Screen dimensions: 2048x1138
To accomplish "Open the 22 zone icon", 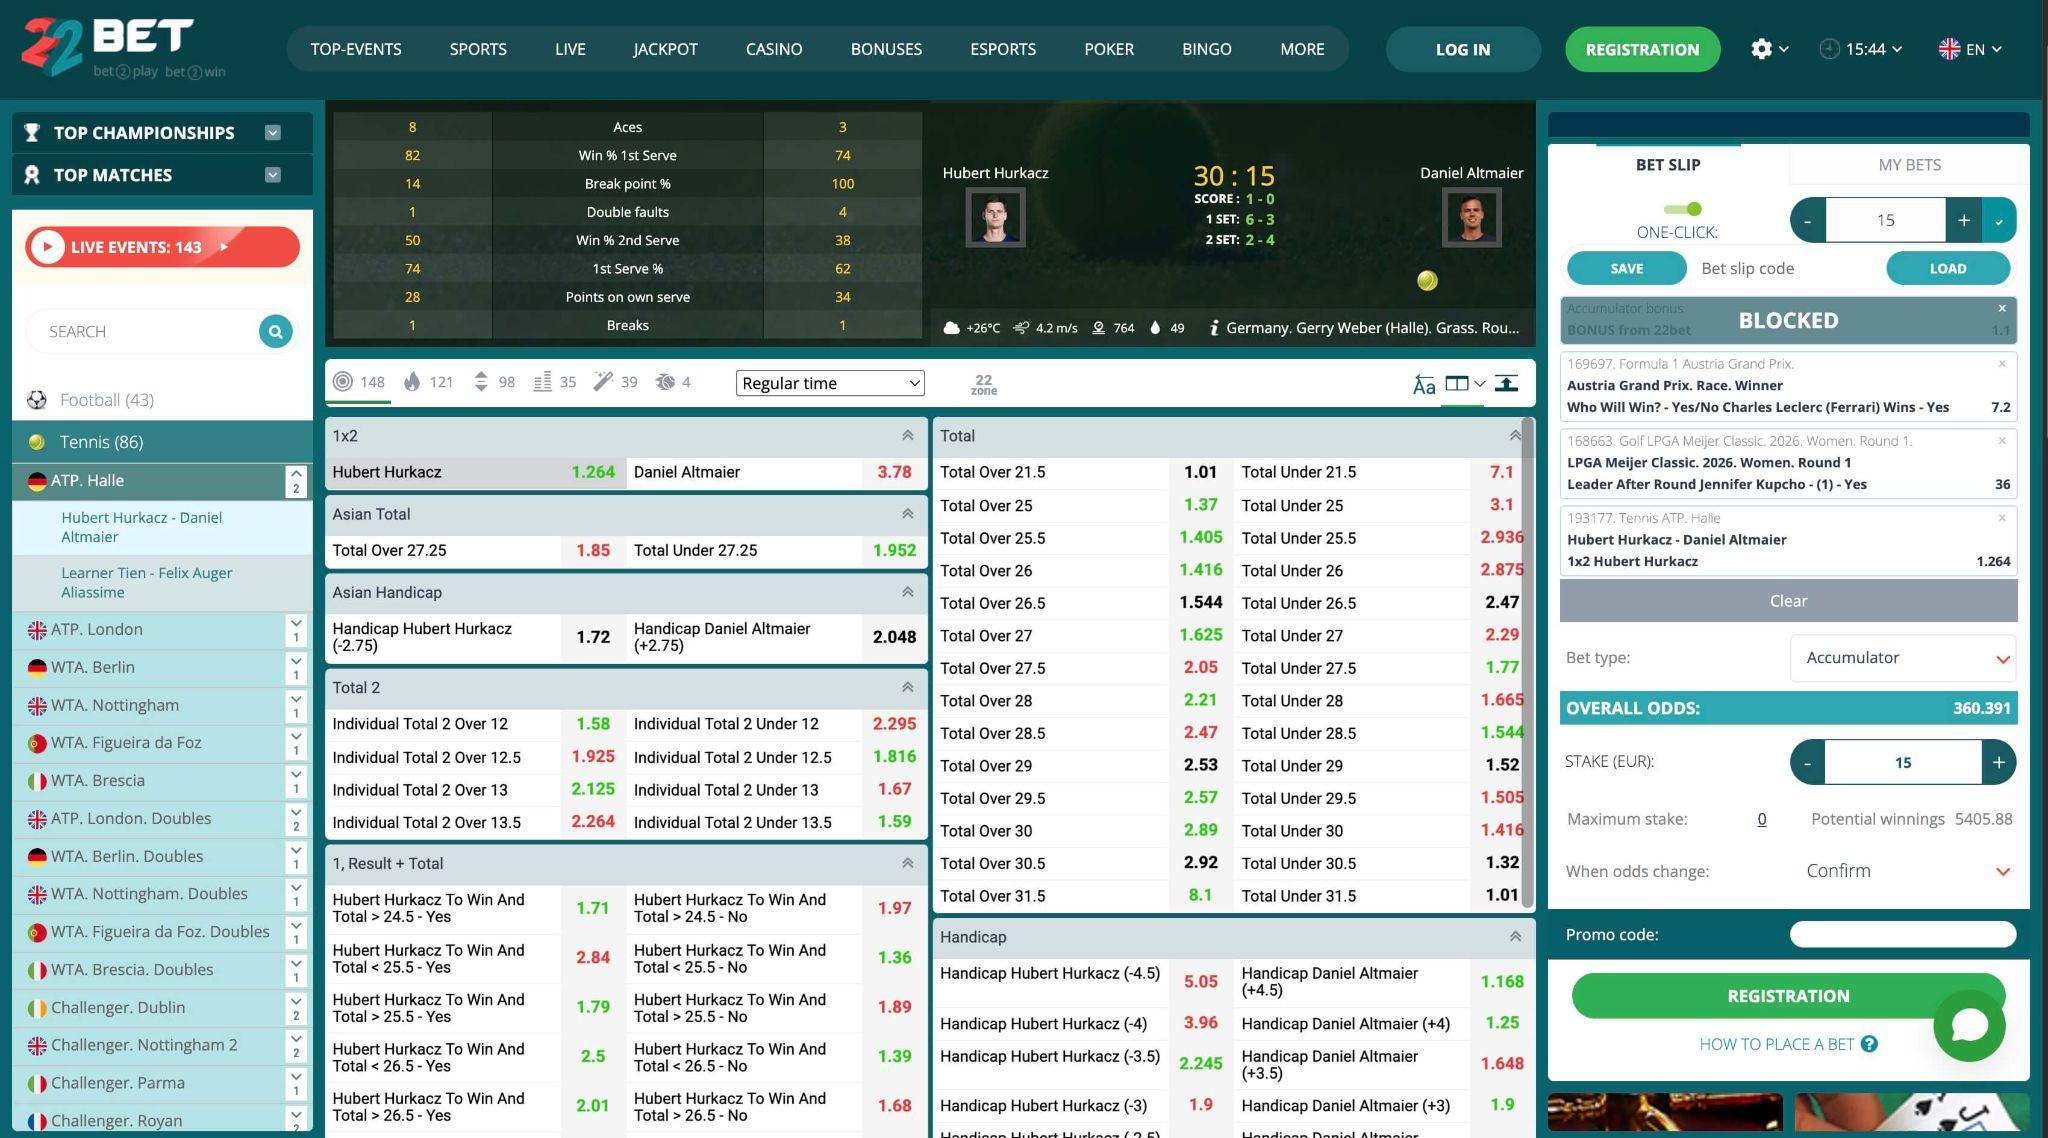I will click(984, 384).
